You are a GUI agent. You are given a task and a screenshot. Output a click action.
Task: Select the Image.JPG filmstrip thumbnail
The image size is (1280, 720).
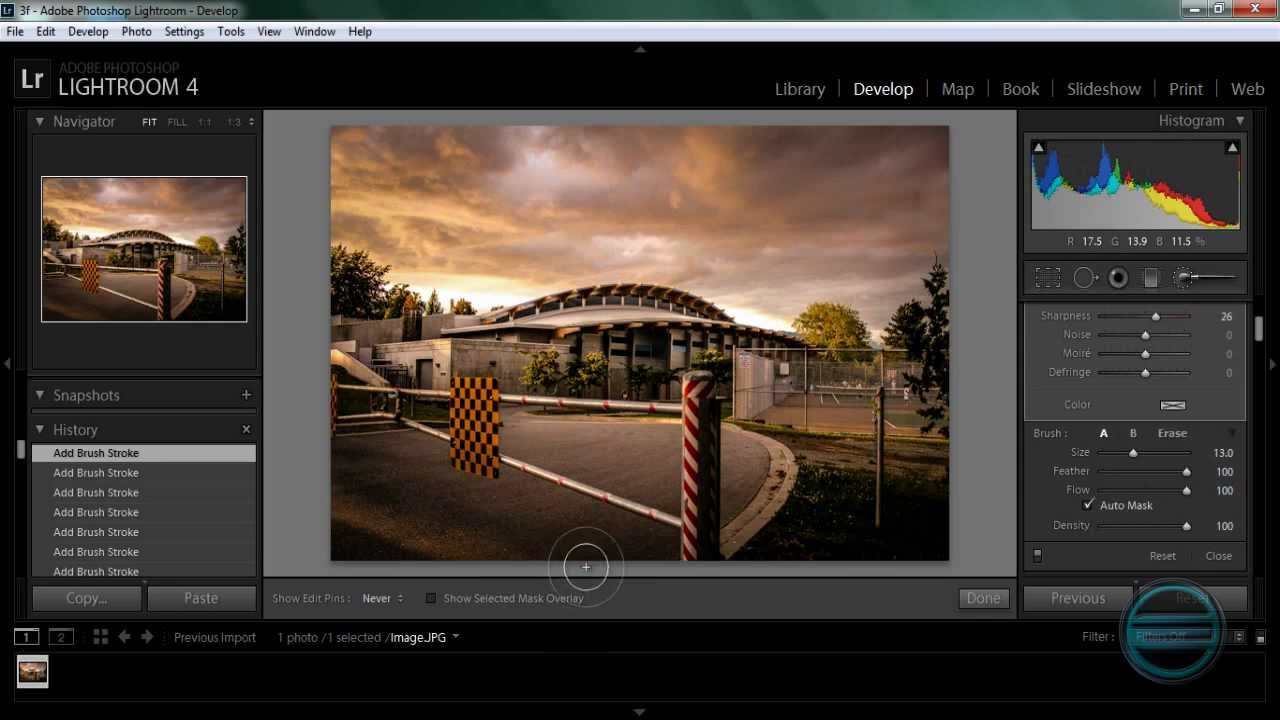point(33,672)
